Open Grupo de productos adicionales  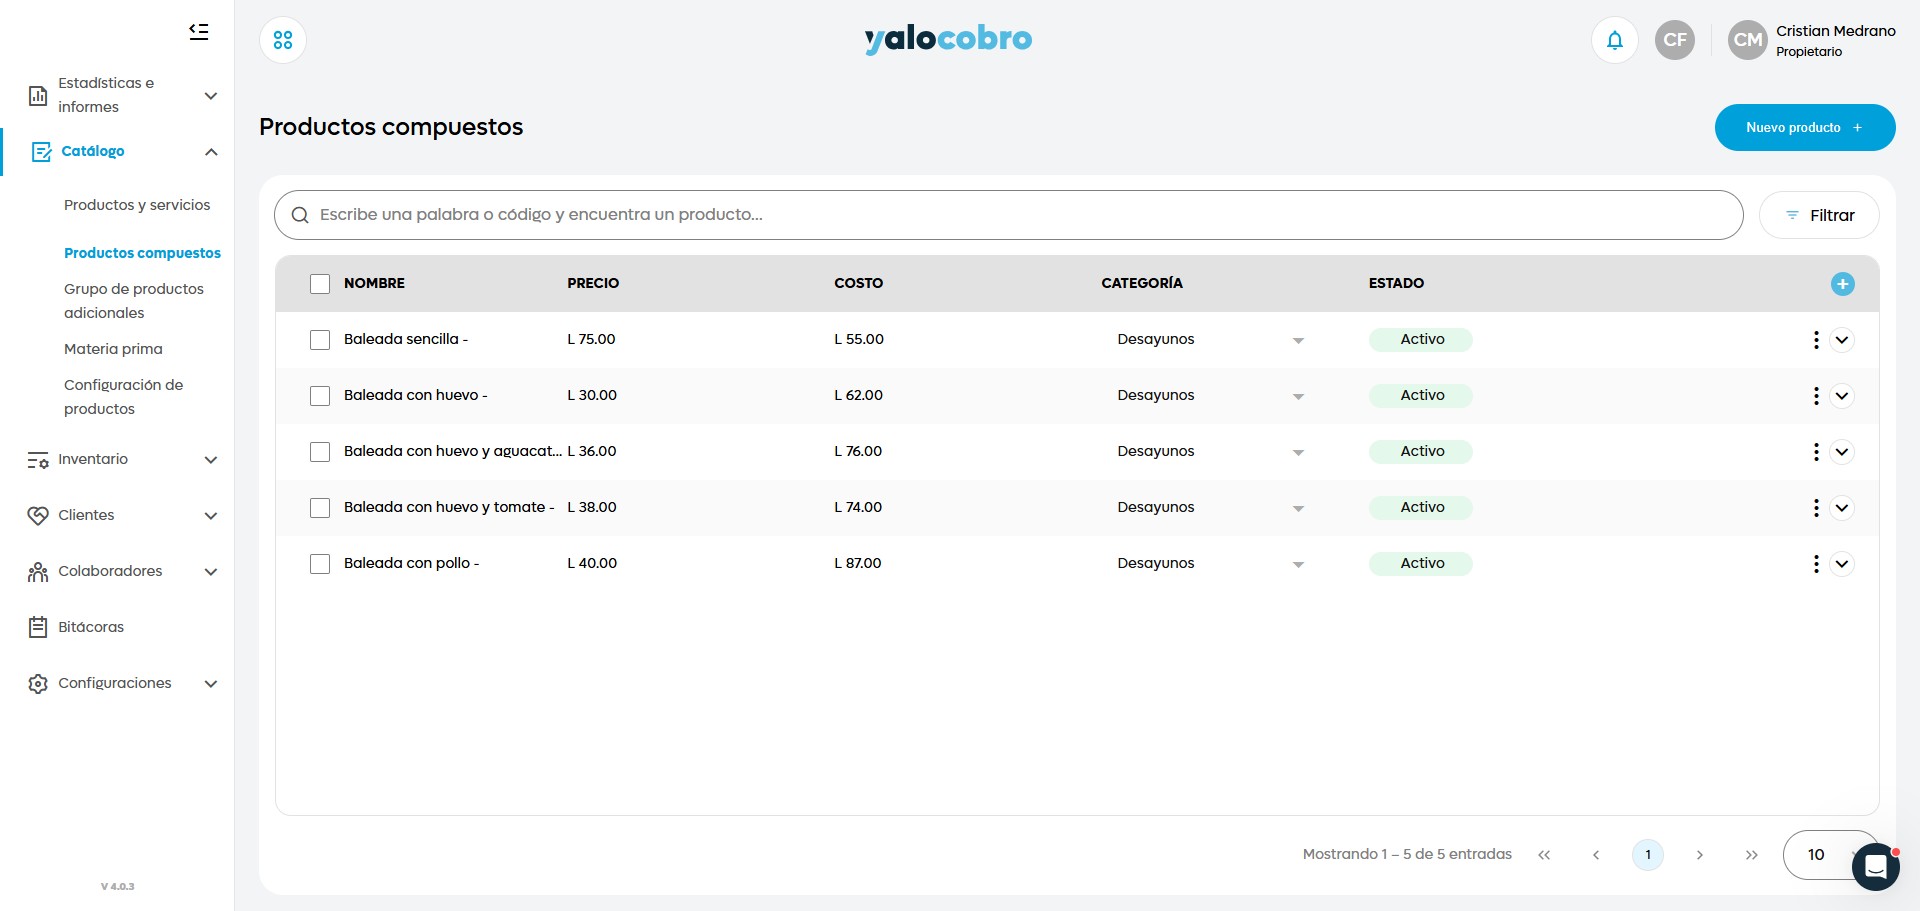pyautogui.click(x=134, y=301)
